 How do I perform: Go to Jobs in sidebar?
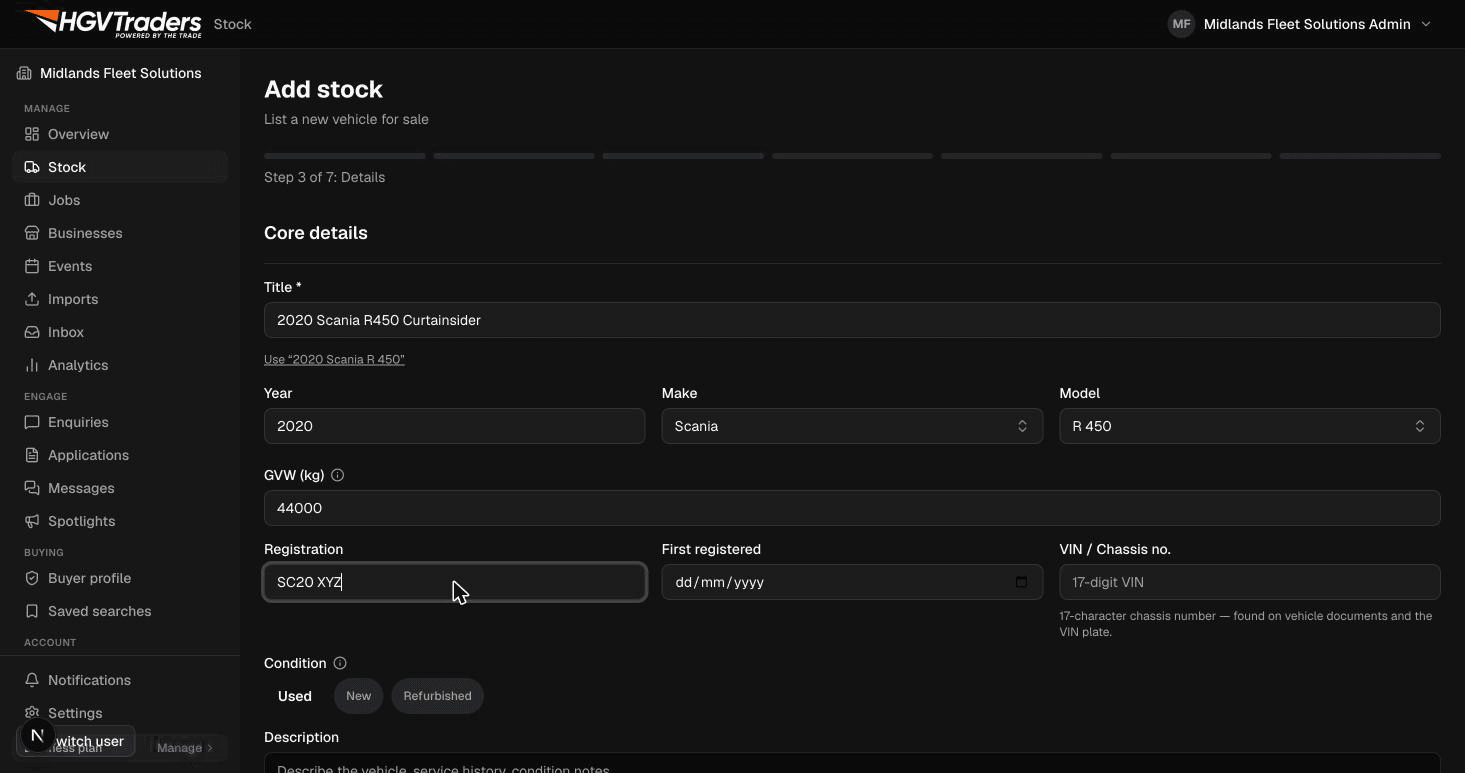coord(120,200)
